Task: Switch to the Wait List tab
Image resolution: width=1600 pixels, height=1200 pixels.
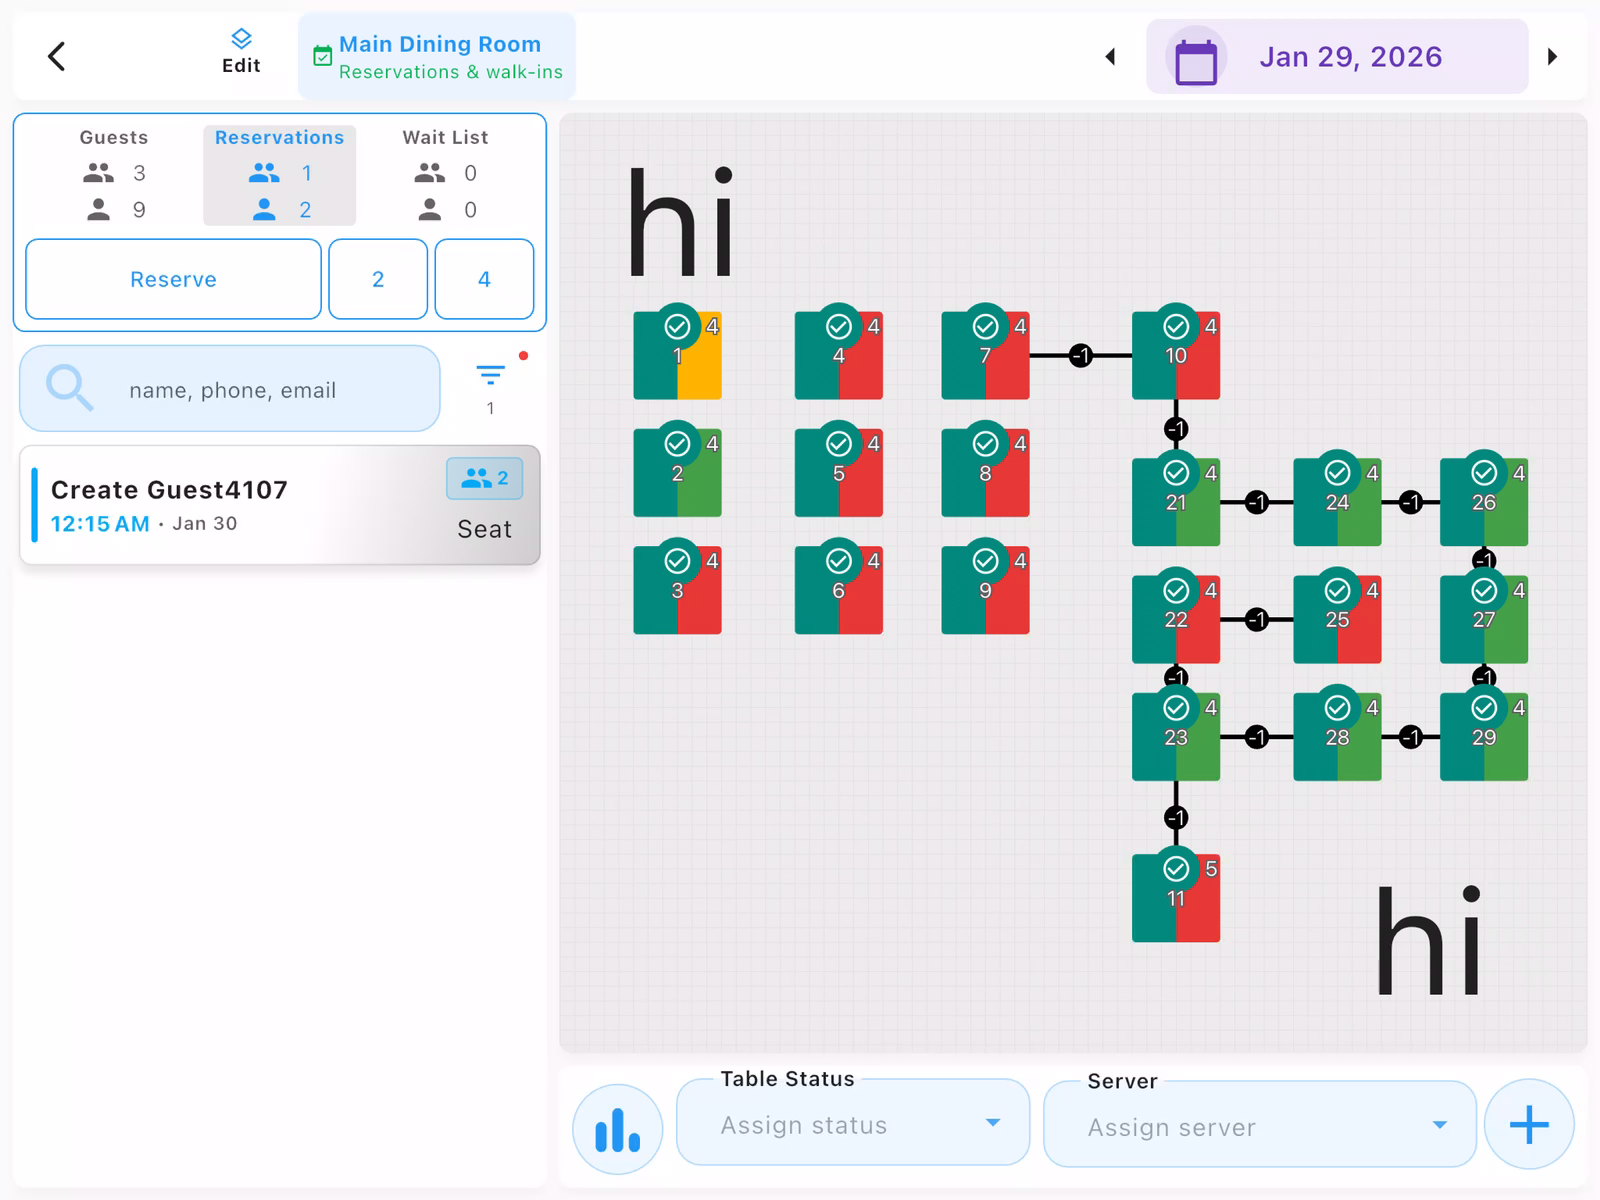Action: [445, 174]
